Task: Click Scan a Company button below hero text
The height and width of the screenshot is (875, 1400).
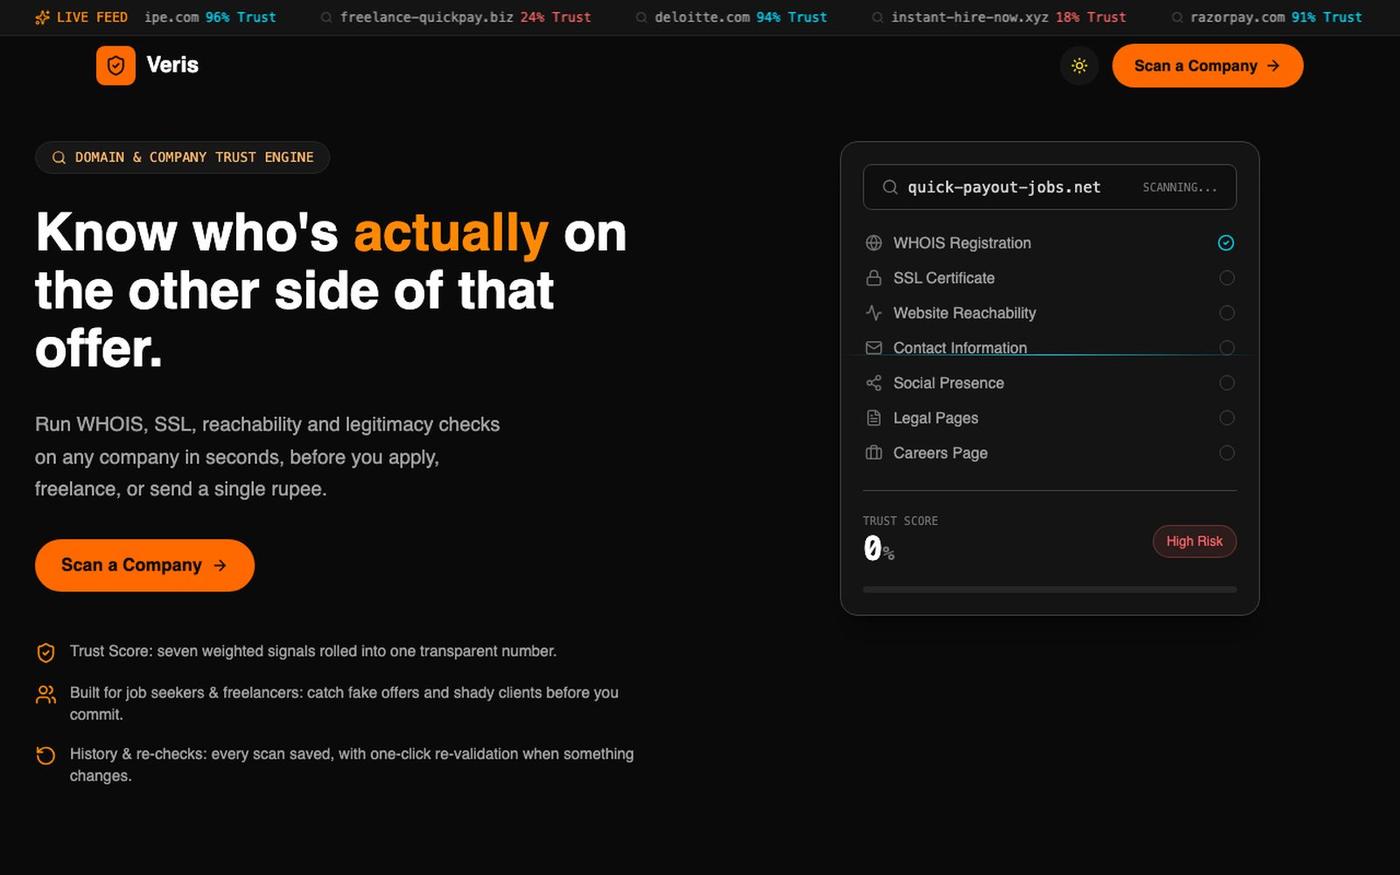Action: 145,565
